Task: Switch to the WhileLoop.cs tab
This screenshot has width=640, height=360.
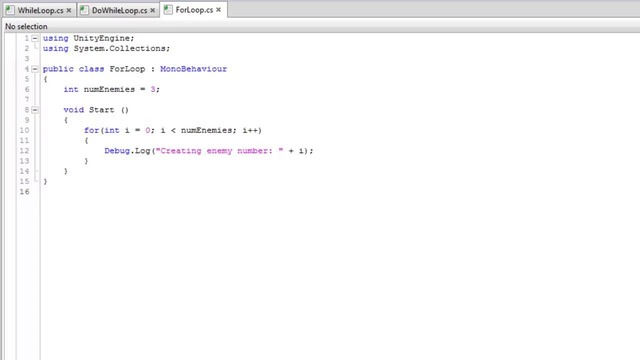Action: (x=39, y=10)
